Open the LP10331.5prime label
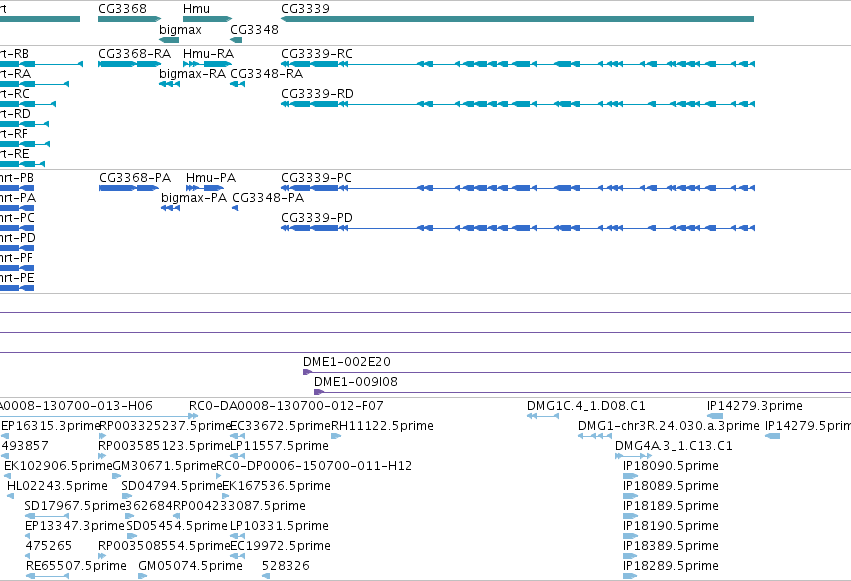 pyautogui.click(x=280, y=526)
